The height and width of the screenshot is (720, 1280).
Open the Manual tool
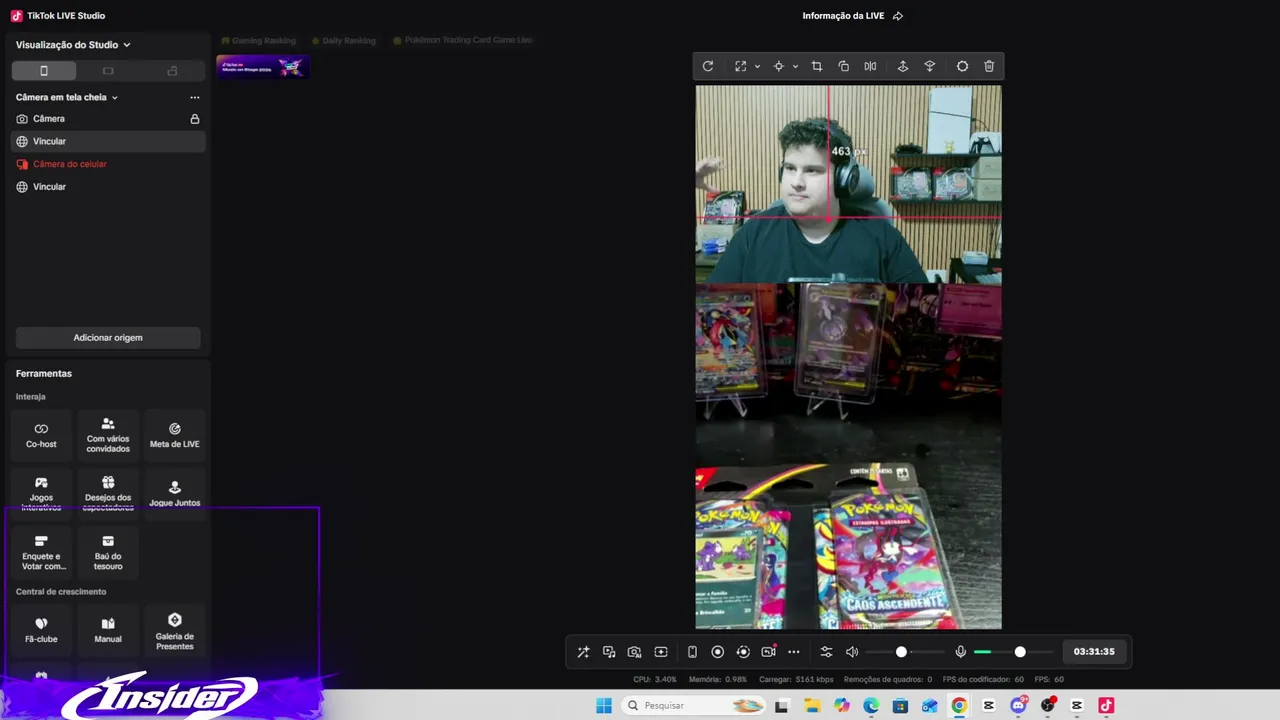pyautogui.click(x=108, y=630)
